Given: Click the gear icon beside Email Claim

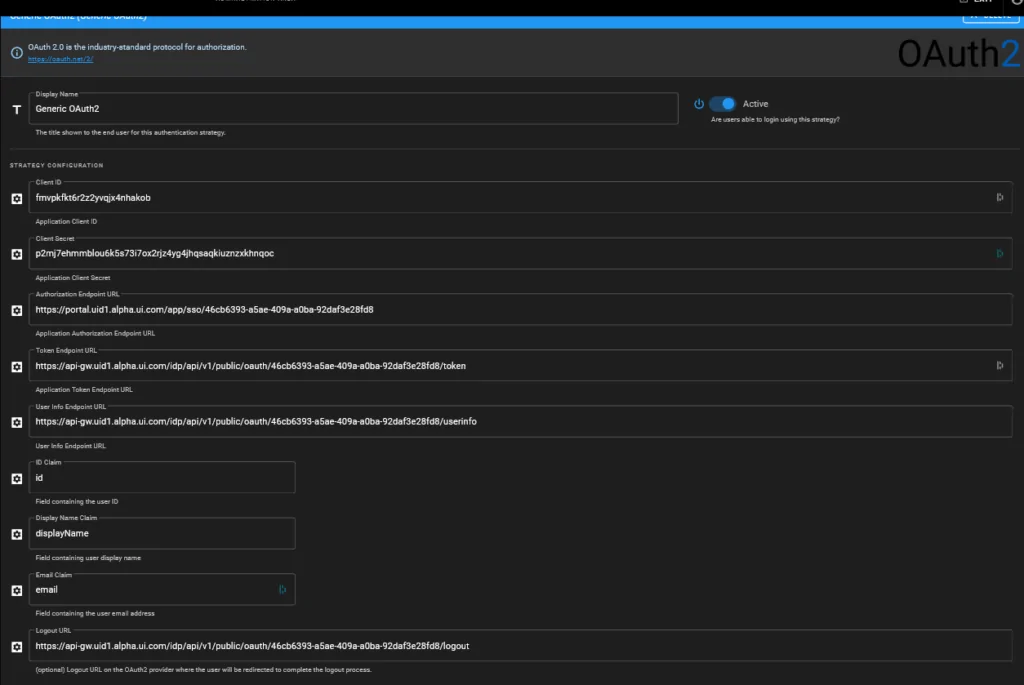Looking at the screenshot, I should point(17,590).
